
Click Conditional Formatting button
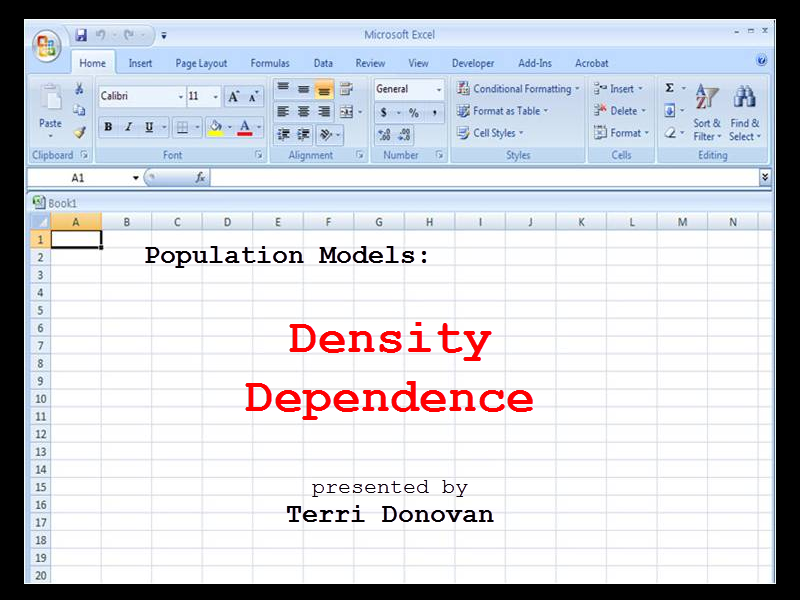(x=518, y=89)
